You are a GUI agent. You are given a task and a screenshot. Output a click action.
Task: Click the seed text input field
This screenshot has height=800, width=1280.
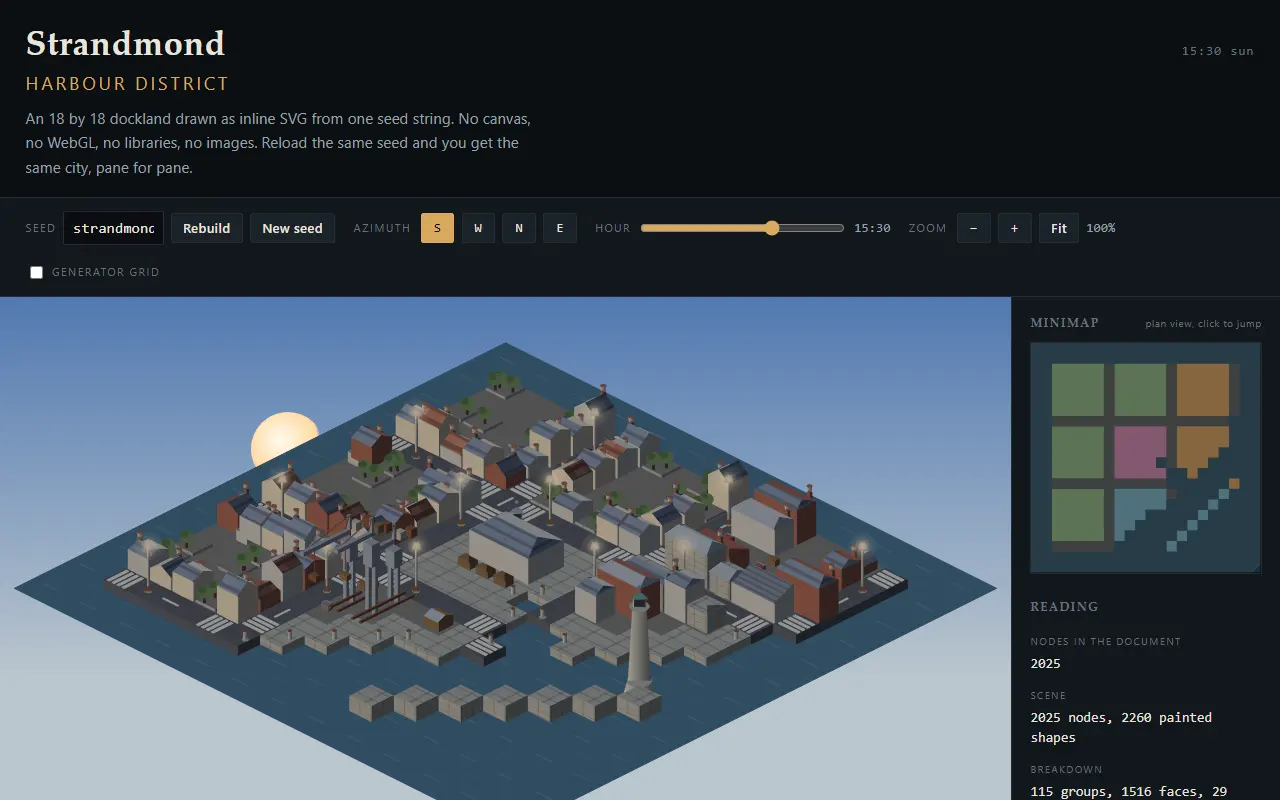coord(113,228)
